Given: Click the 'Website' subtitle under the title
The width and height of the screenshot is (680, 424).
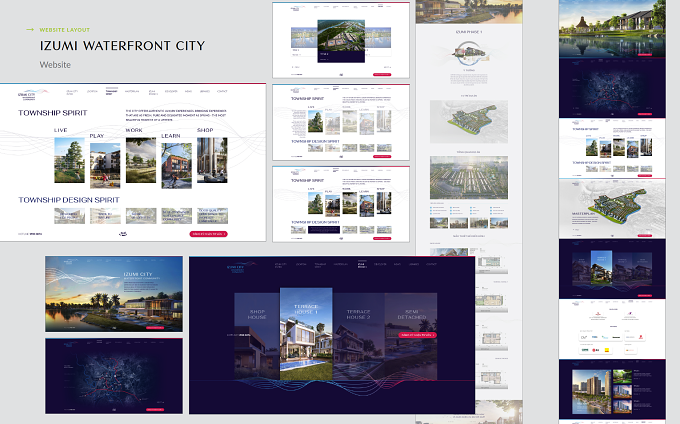Looking at the screenshot, I should pyautogui.click(x=55, y=65).
